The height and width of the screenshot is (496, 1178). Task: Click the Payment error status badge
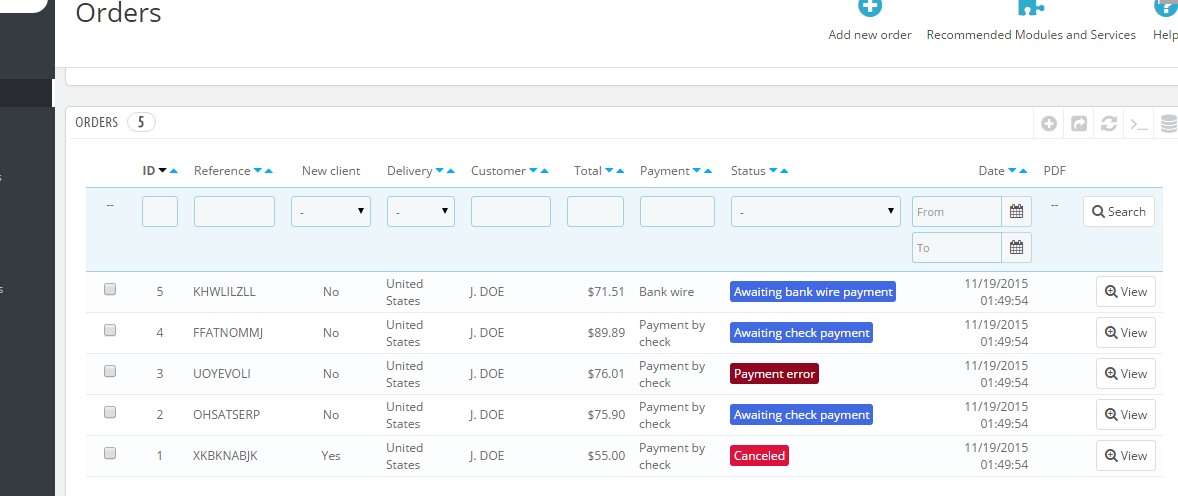coord(775,374)
